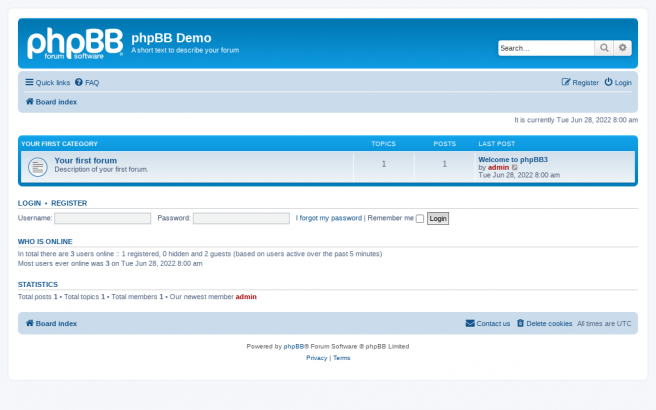Click the home icon in top breadcrumb
The image size is (656, 410).
pos(30,102)
